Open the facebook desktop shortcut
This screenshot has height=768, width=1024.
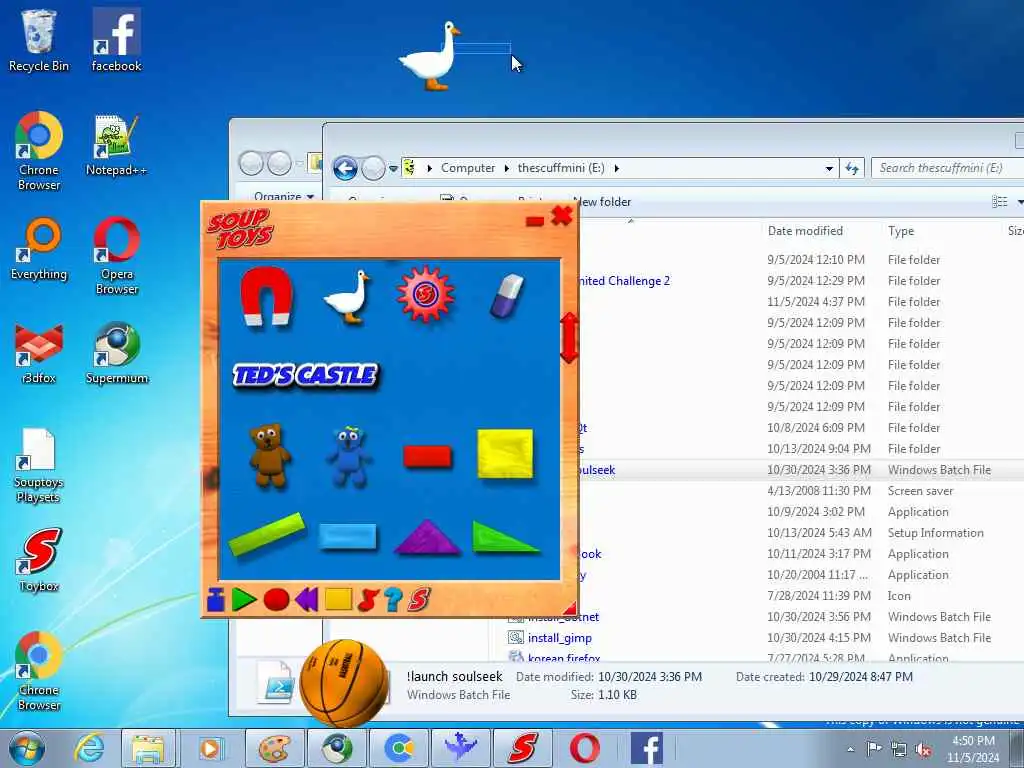(x=116, y=40)
